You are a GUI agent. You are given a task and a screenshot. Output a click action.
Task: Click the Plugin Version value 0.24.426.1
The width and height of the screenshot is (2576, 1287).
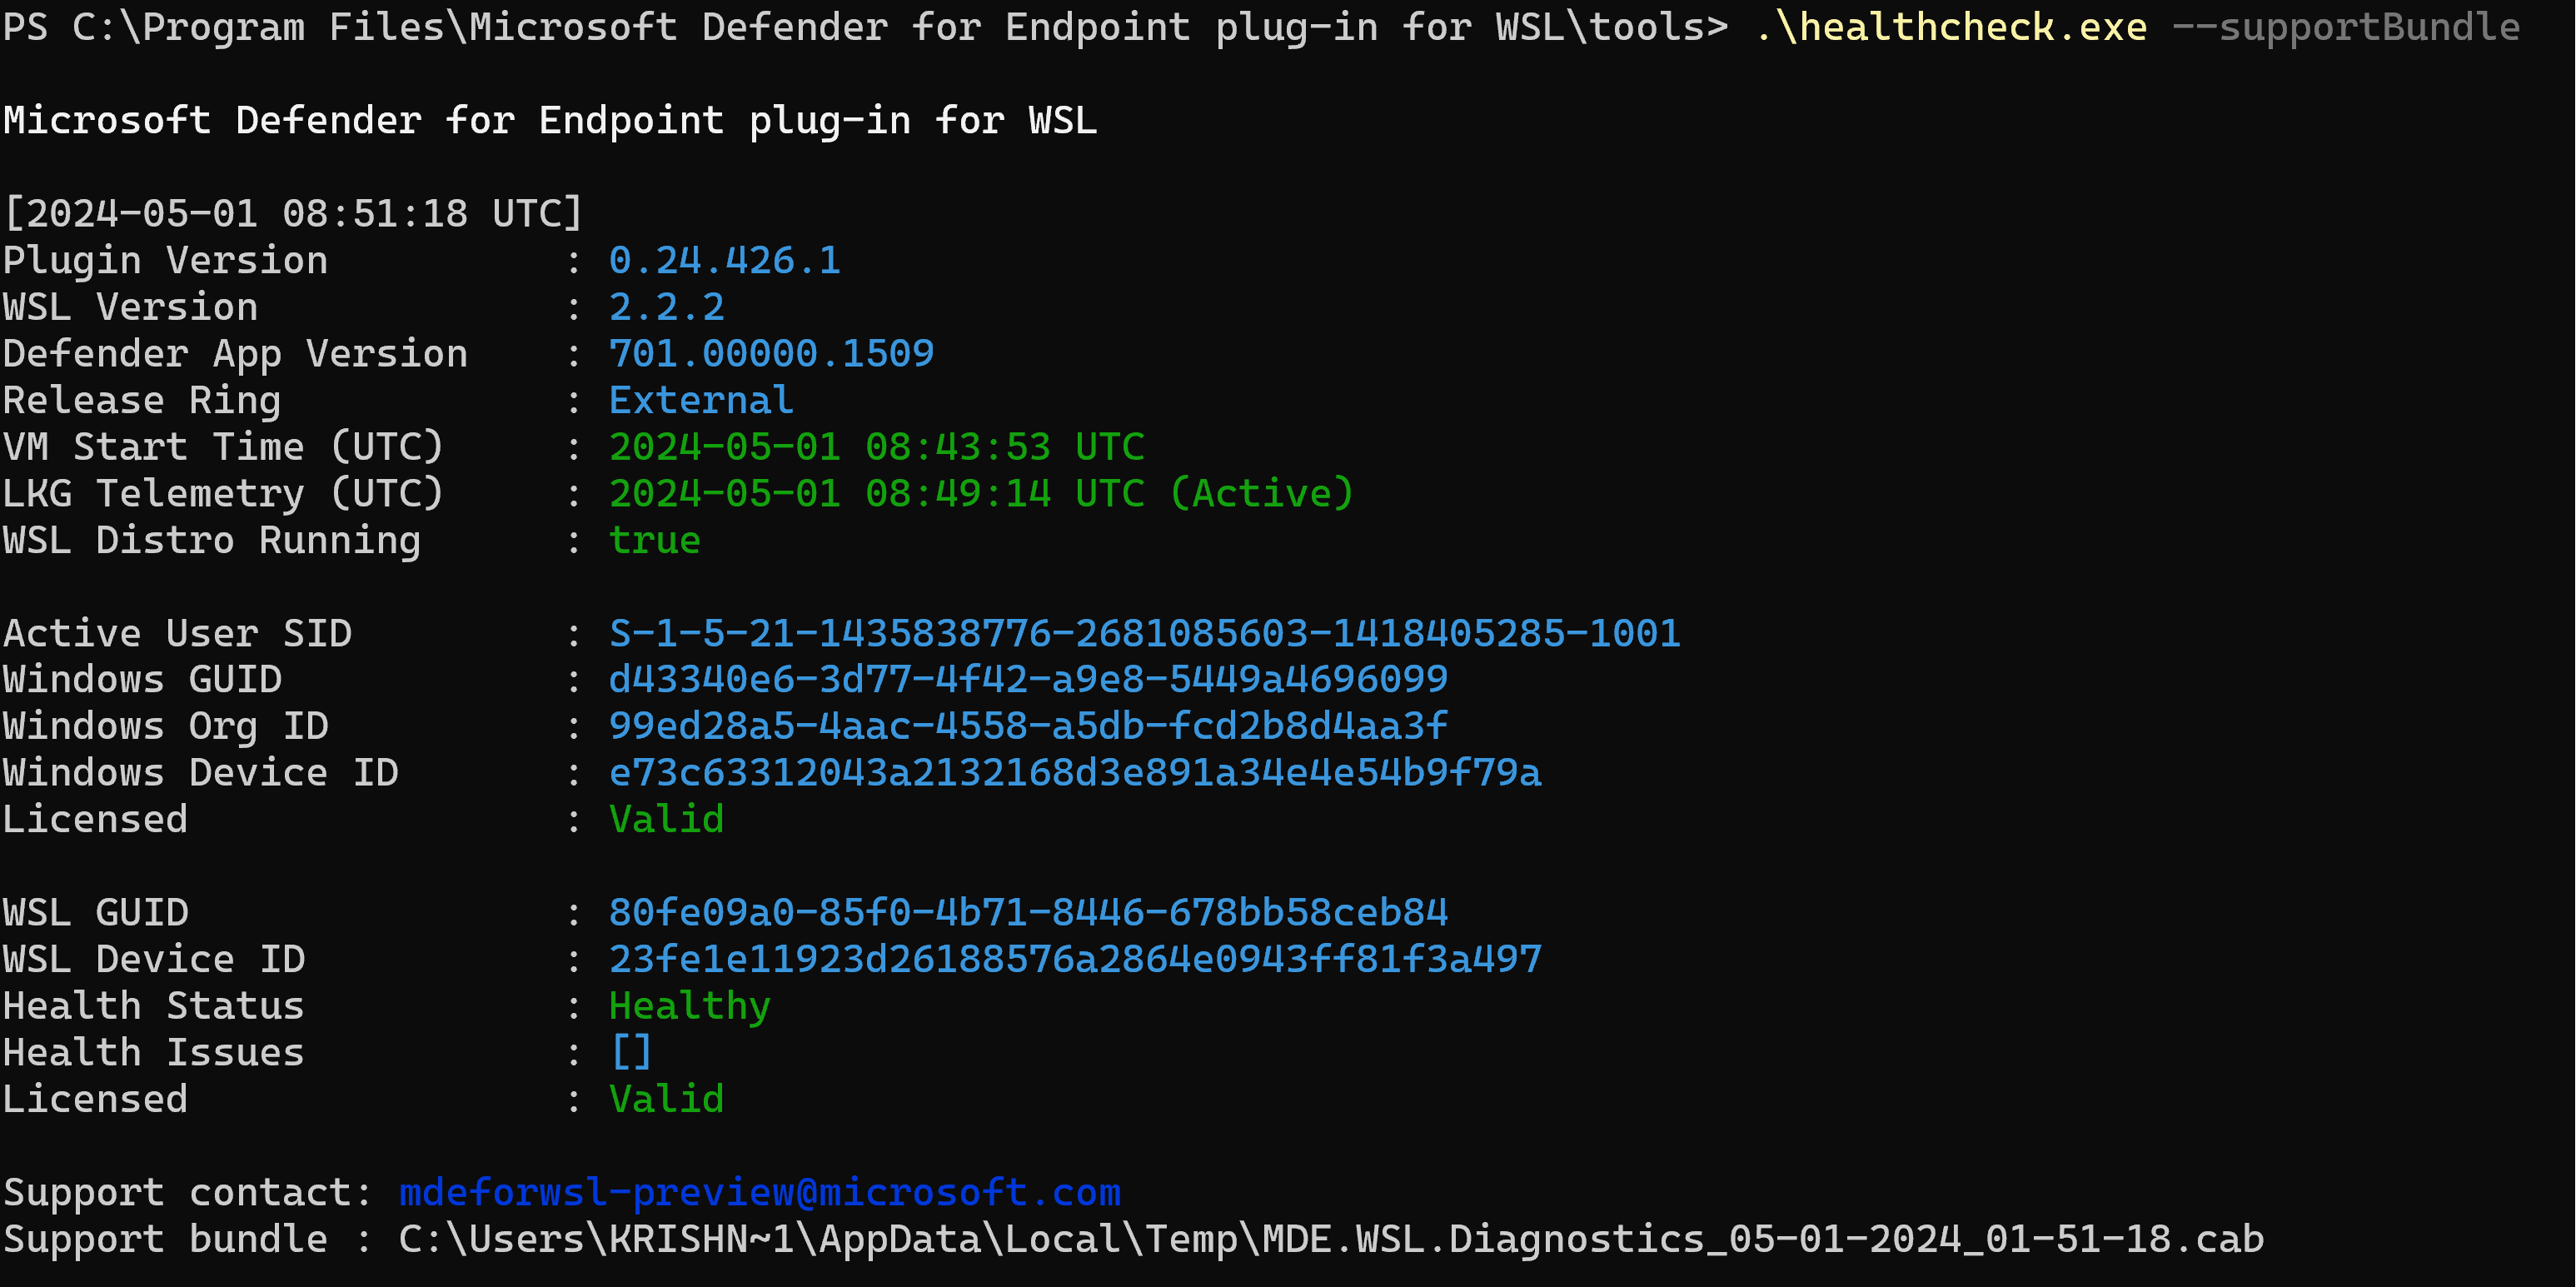tap(725, 261)
